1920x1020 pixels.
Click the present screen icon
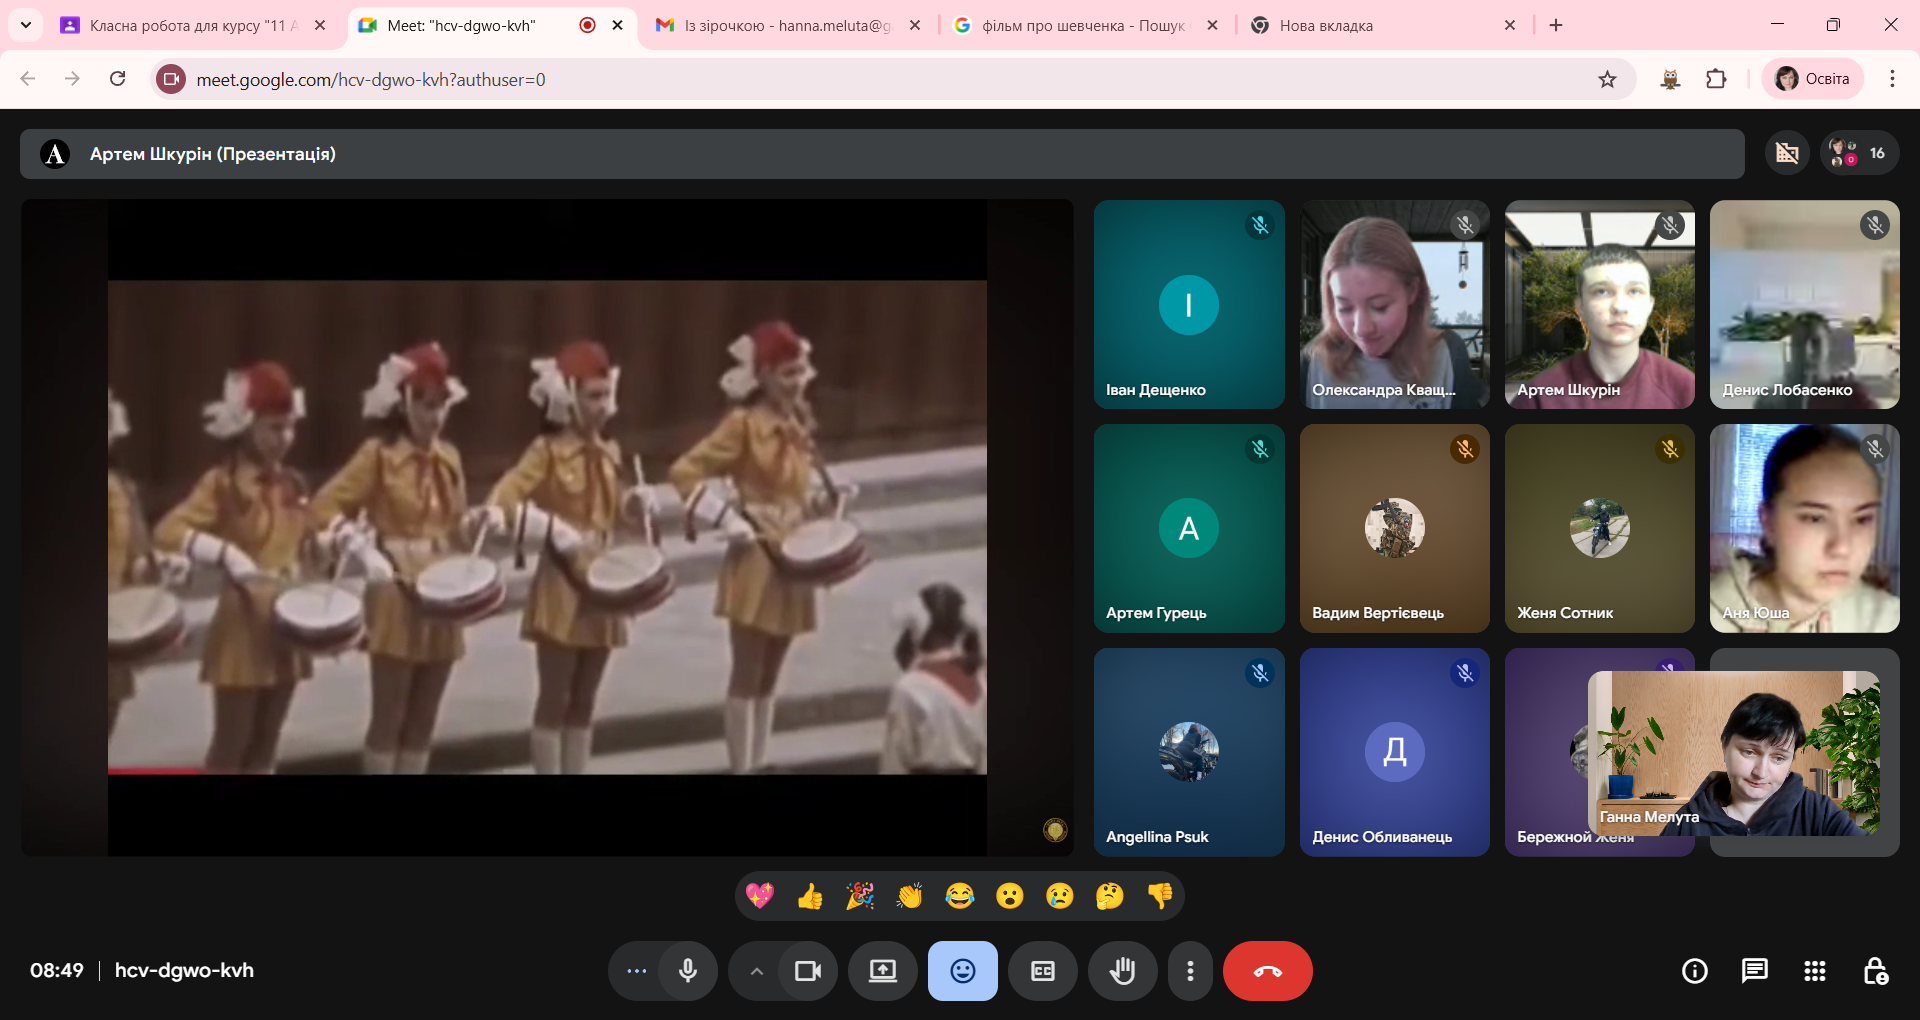(882, 971)
